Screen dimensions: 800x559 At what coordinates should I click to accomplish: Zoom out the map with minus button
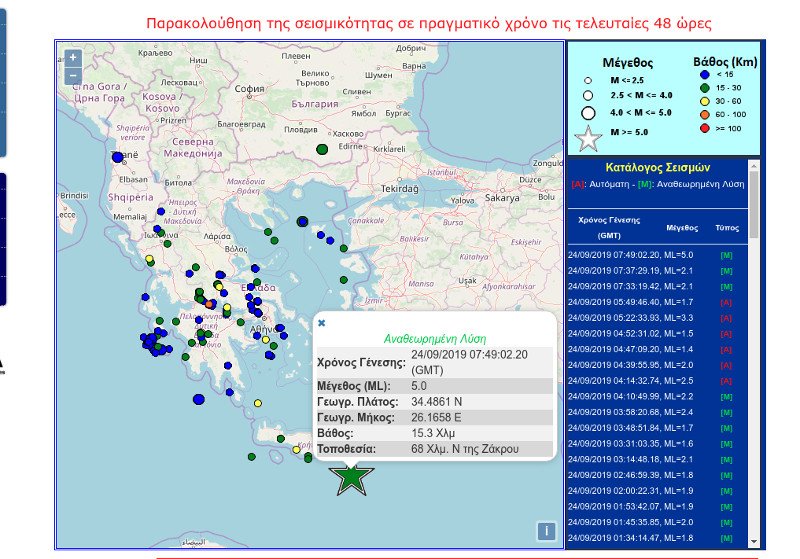click(73, 76)
